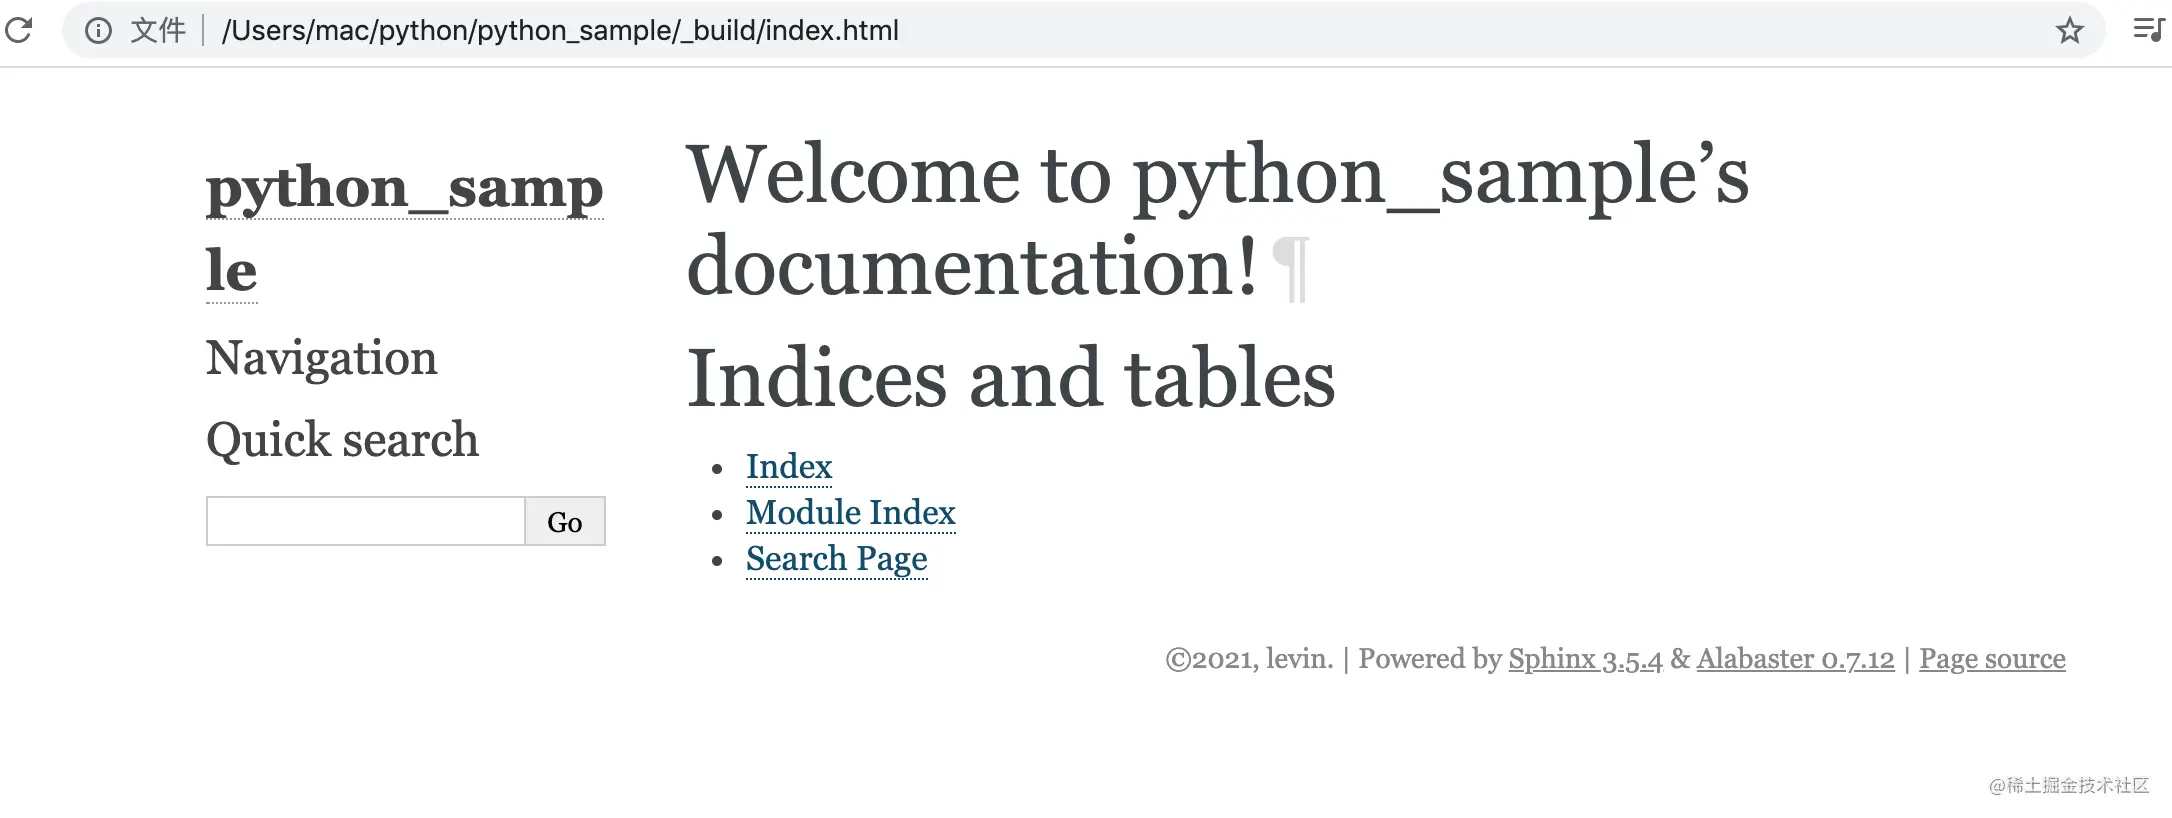This screenshot has height=818, width=2172.
Task: View the Page source link
Action: point(1992,659)
